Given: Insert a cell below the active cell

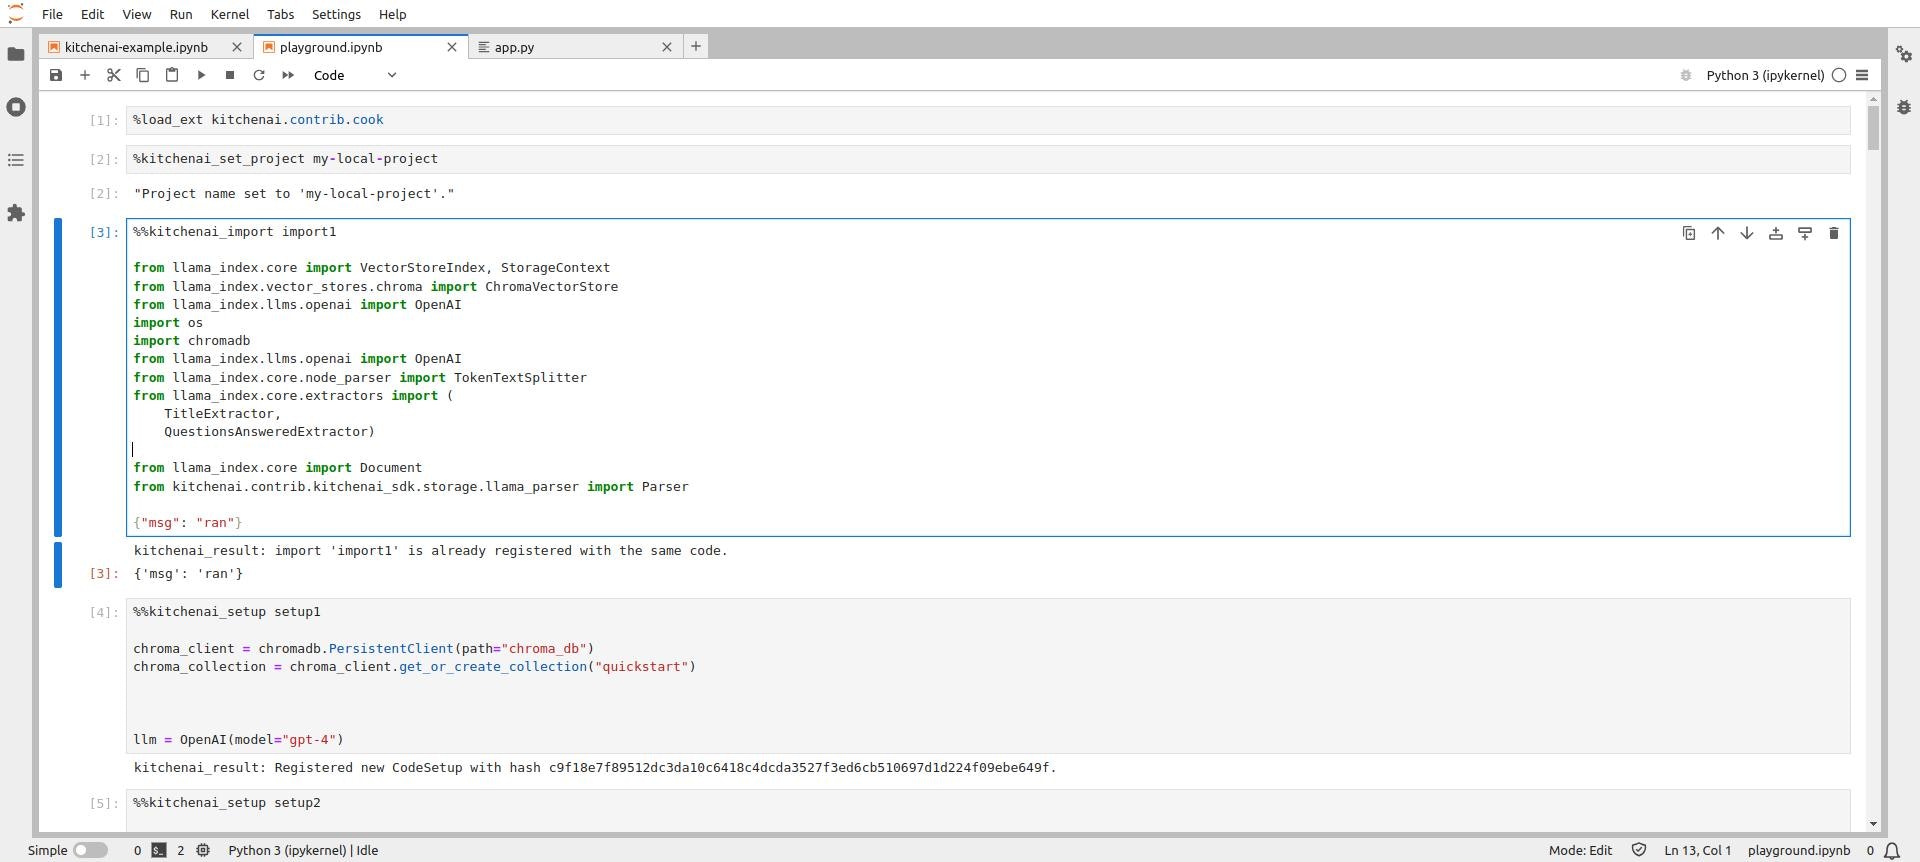Looking at the screenshot, I should click(1805, 233).
